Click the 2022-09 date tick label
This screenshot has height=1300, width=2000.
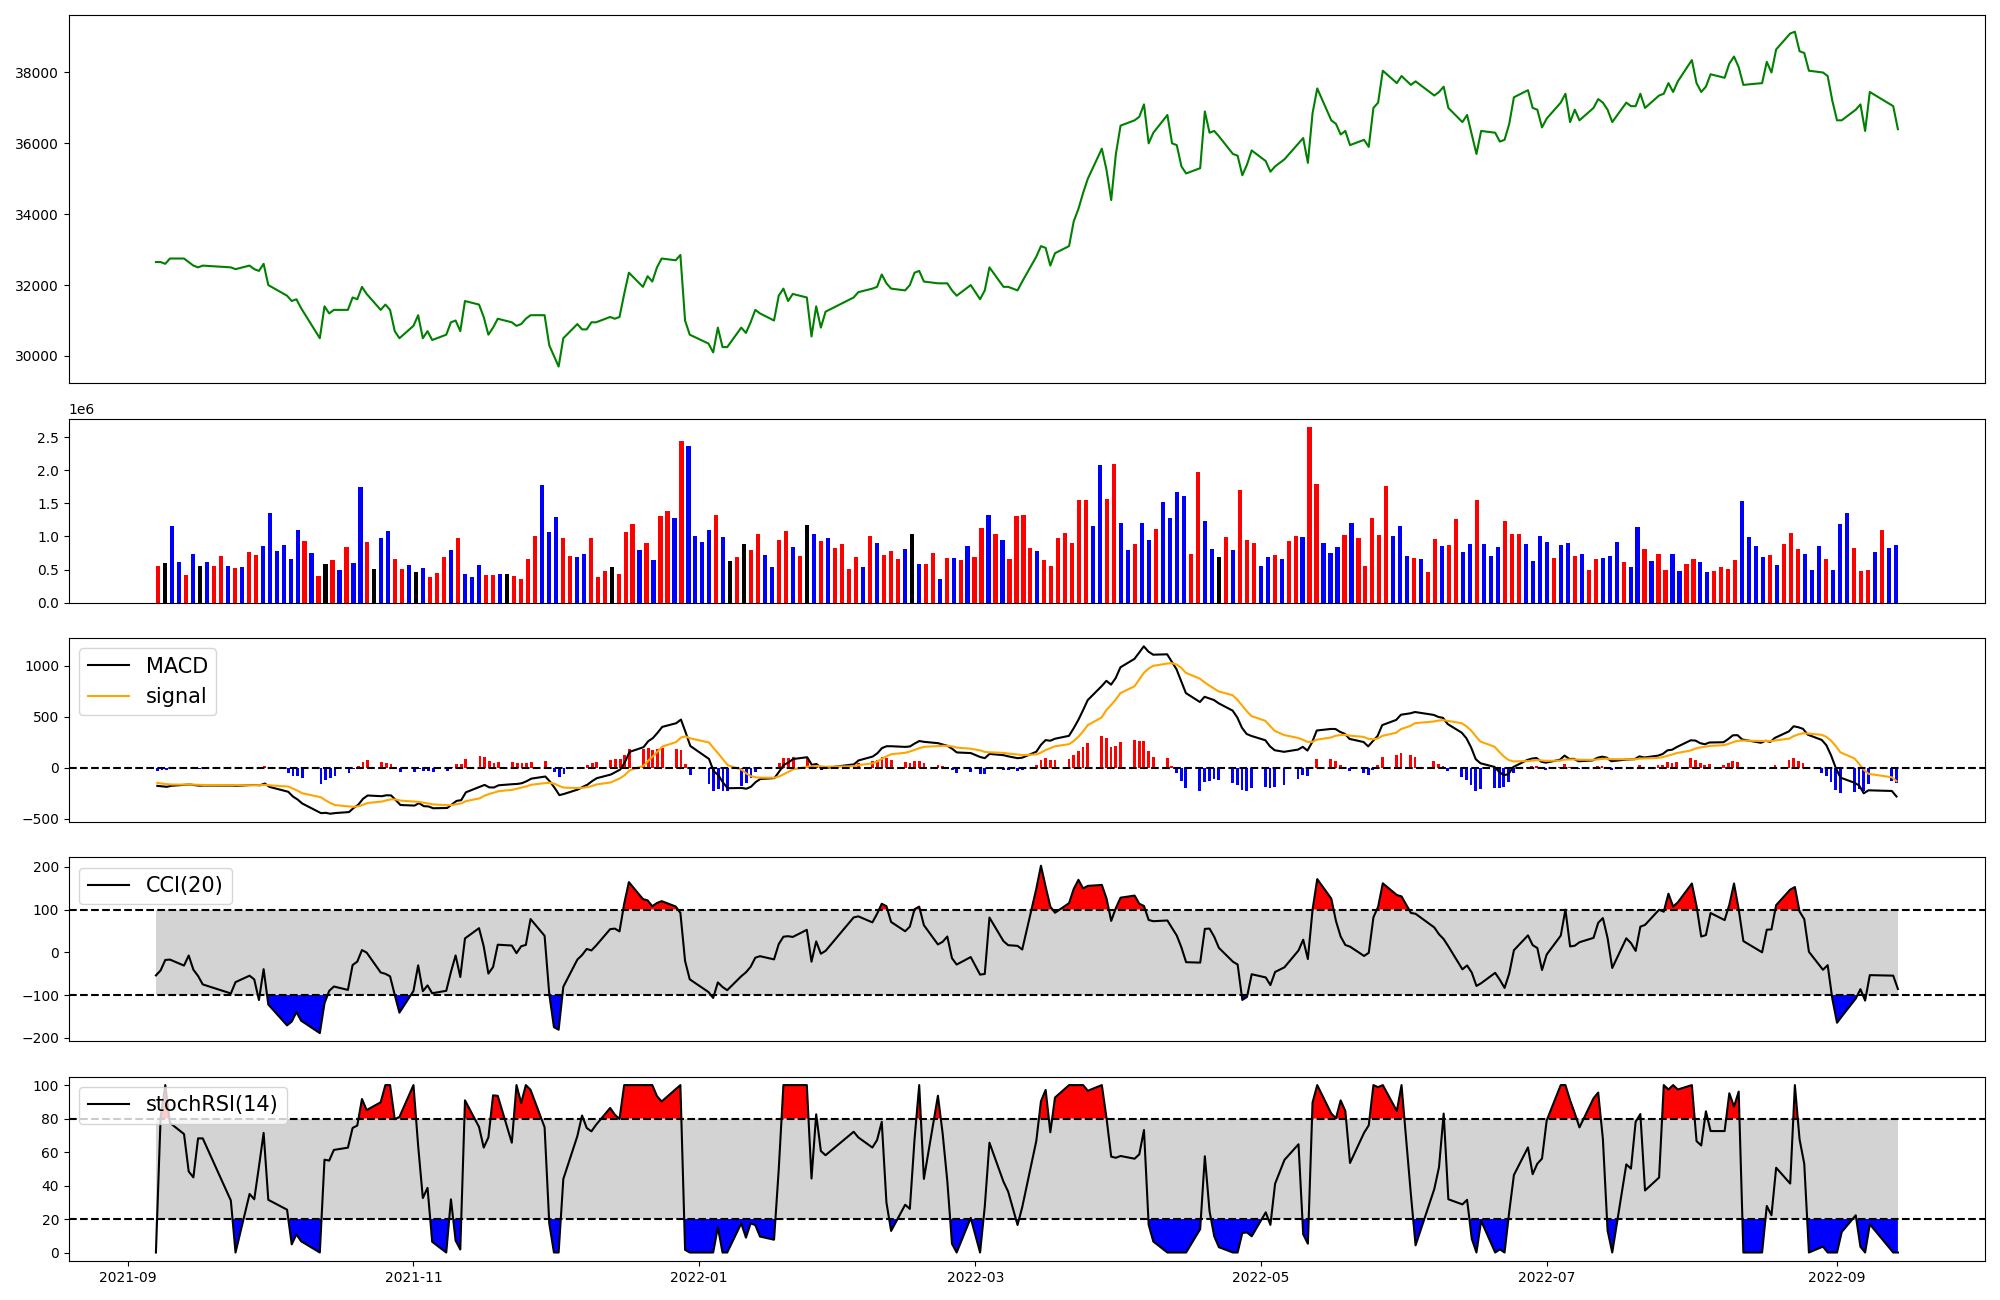(1836, 1277)
